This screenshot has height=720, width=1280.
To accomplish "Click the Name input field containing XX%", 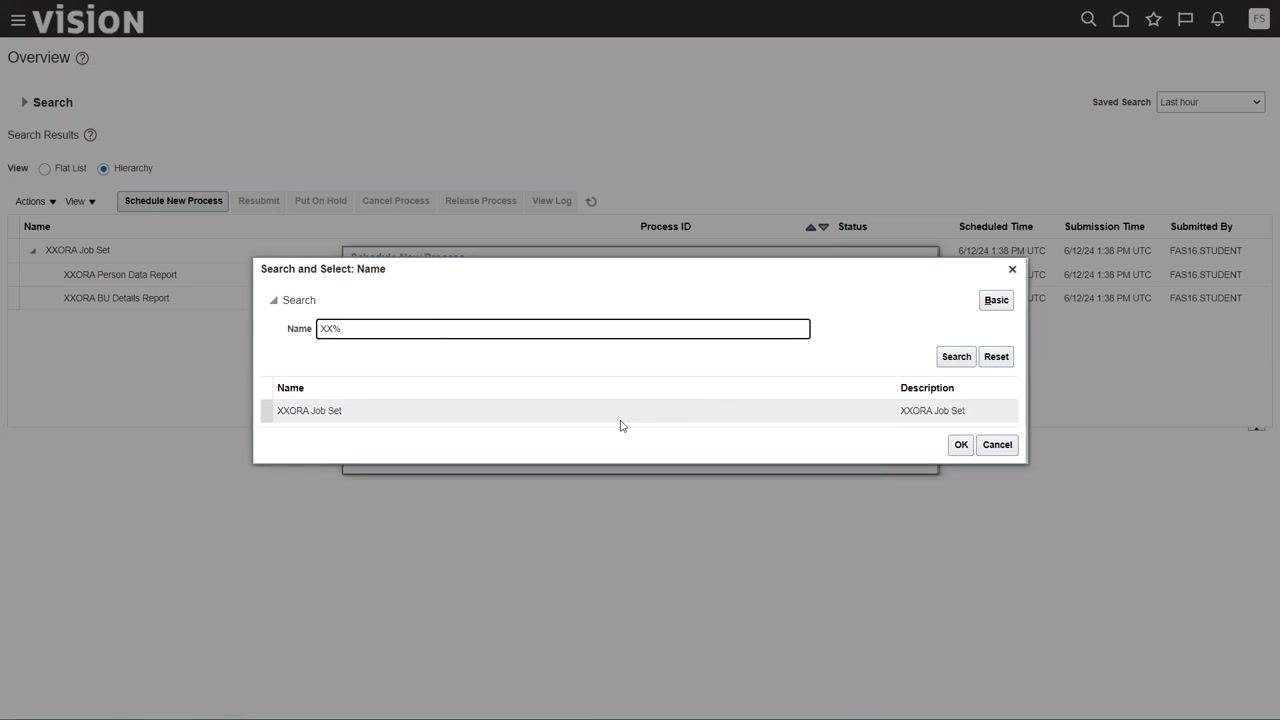I will (x=563, y=329).
